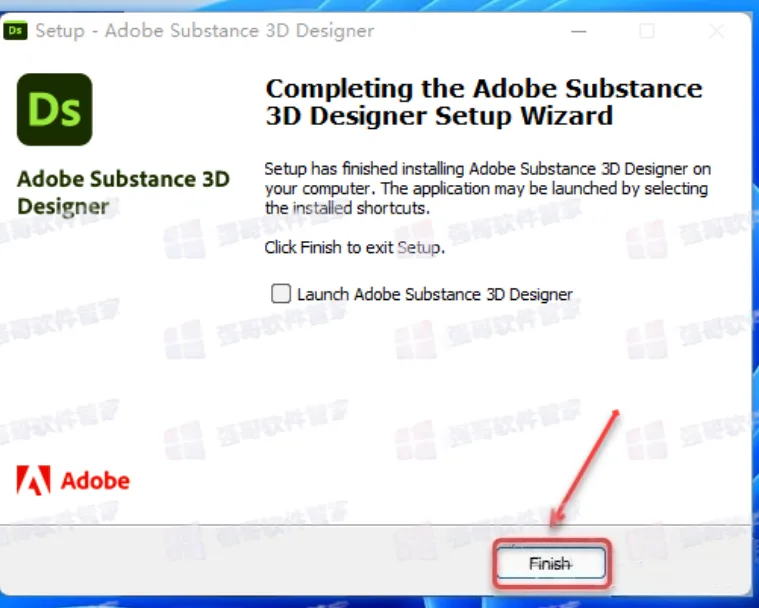Minimize the Setup window
759x608 pixels.
coord(578,31)
